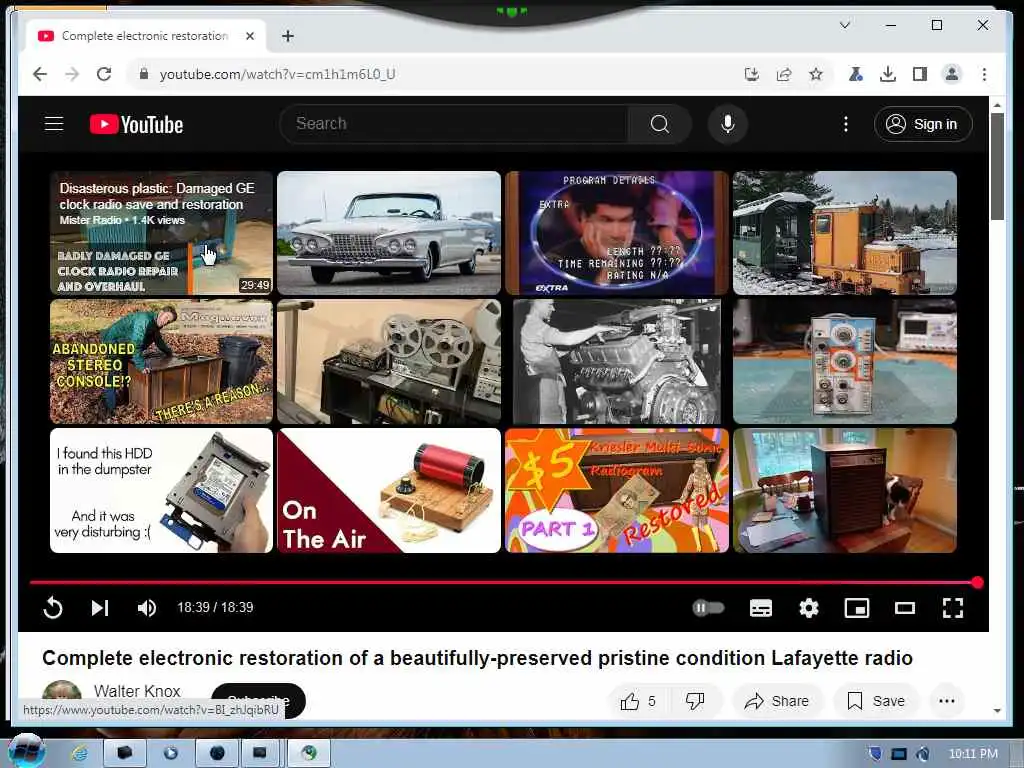Click the taskbar clock 10:11 PM

click(x=973, y=754)
